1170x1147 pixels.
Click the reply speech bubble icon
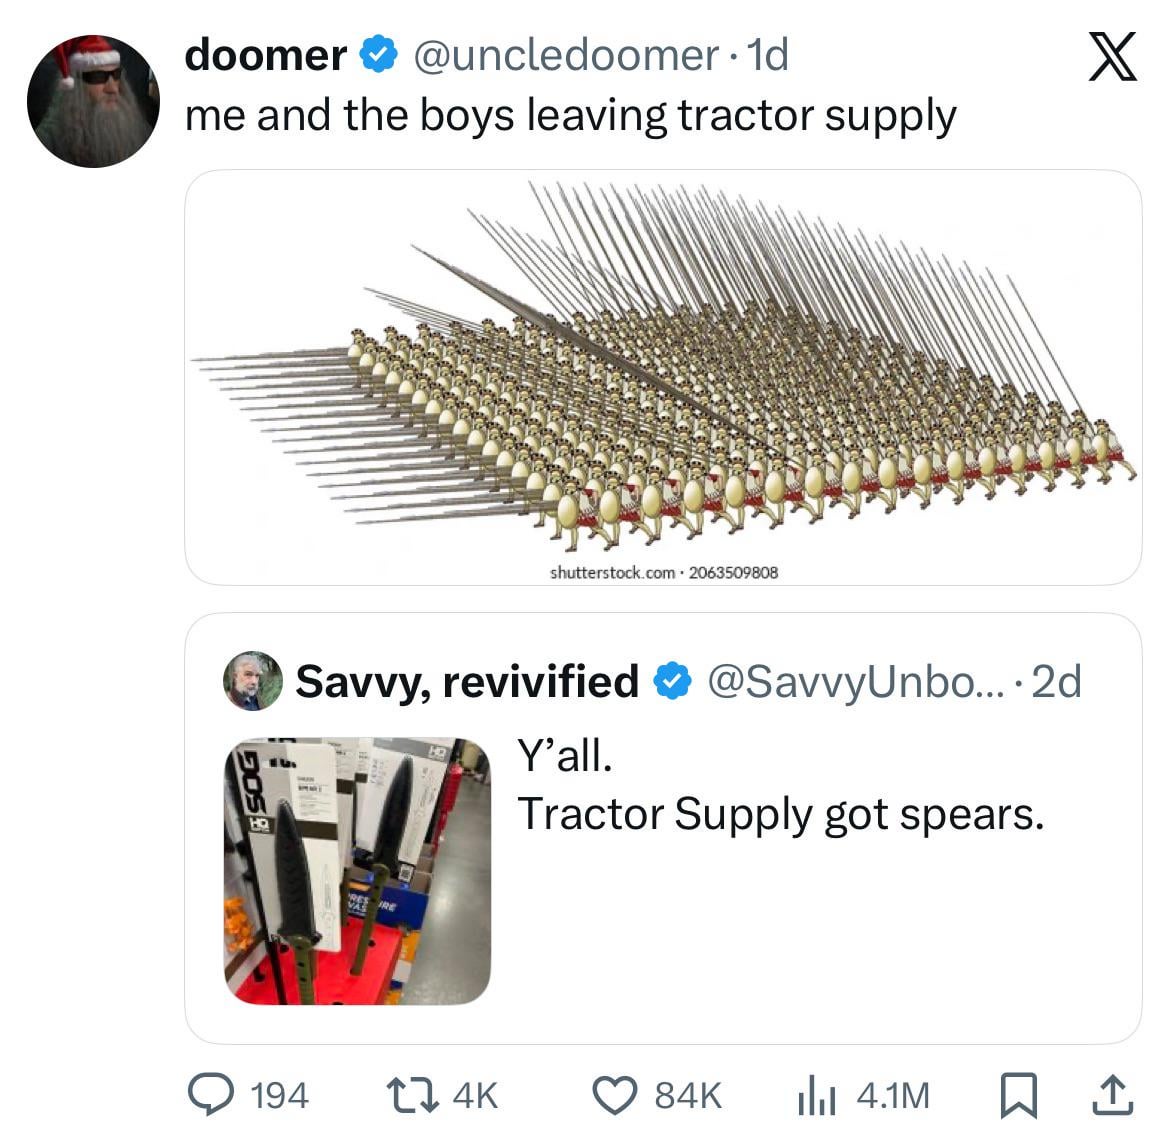(x=210, y=1095)
